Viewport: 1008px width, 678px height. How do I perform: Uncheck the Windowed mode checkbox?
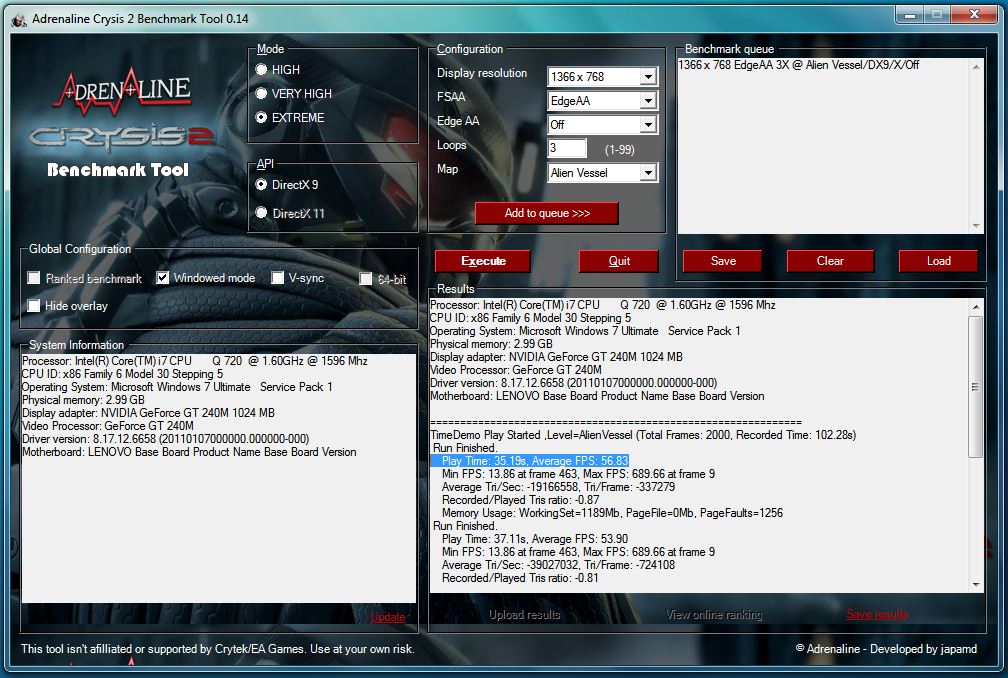[x=163, y=278]
